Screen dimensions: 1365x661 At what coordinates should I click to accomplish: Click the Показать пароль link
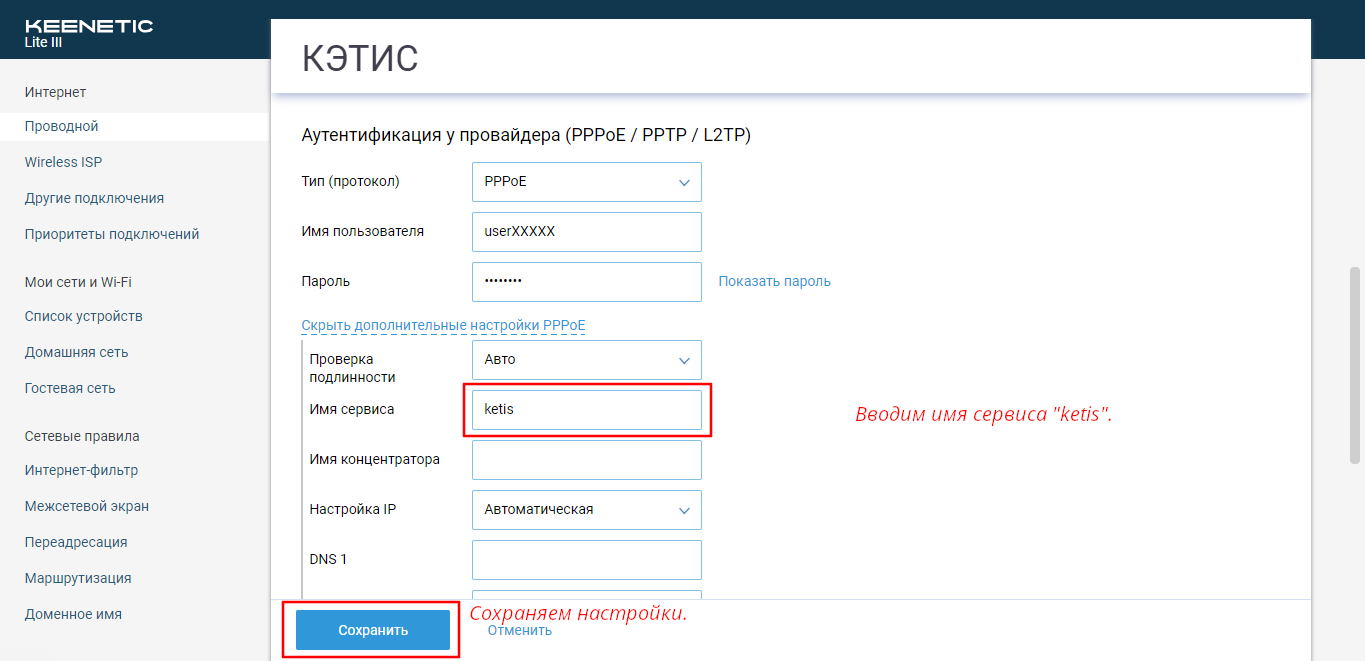click(x=775, y=281)
